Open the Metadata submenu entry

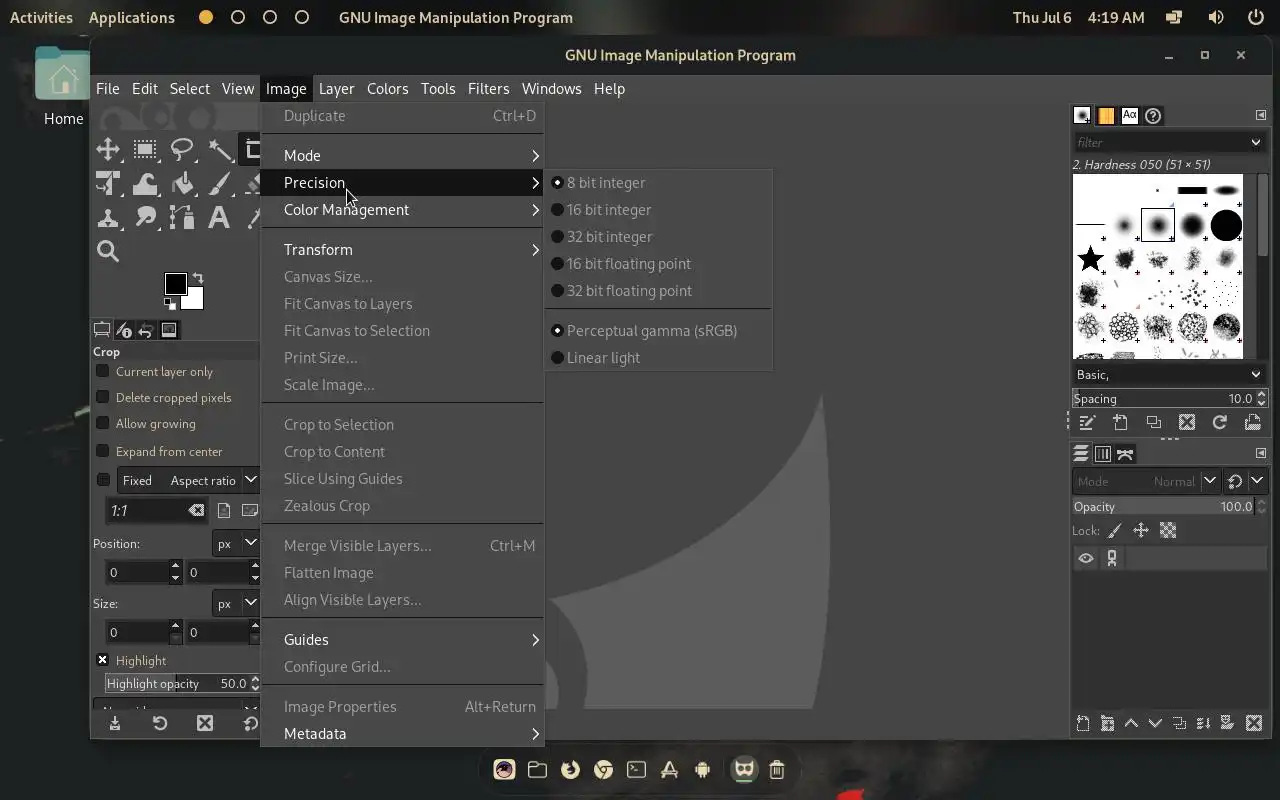click(402, 734)
